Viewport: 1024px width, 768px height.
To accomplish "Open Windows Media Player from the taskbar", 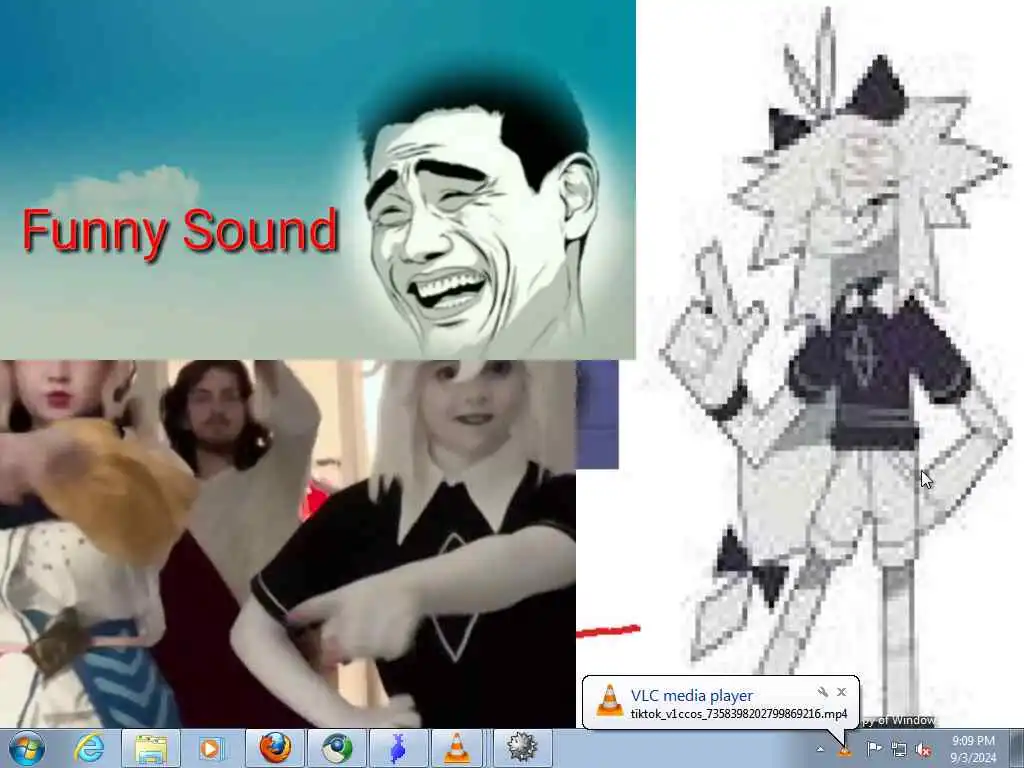I will [210, 748].
